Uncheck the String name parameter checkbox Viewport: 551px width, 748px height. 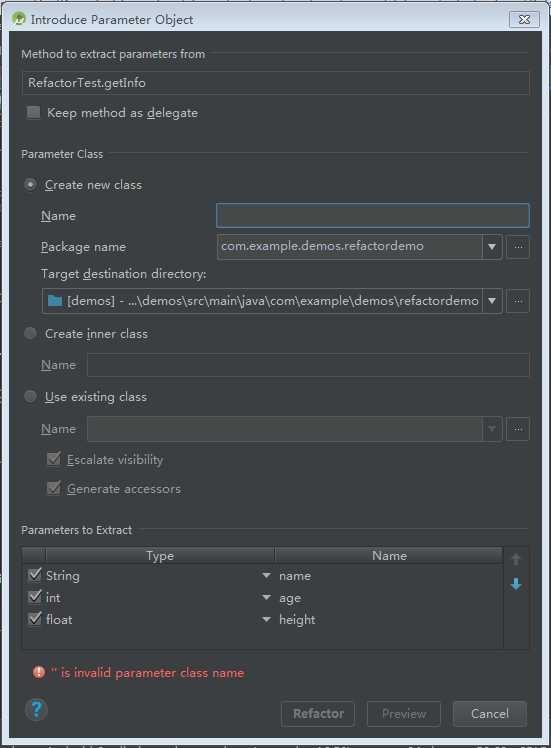(x=34, y=575)
